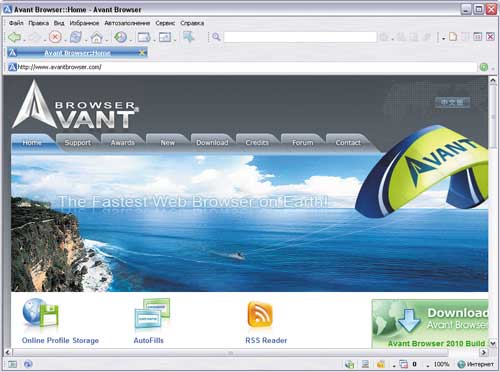
Task: Open the Вид menu
Action: (x=59, y=23)
